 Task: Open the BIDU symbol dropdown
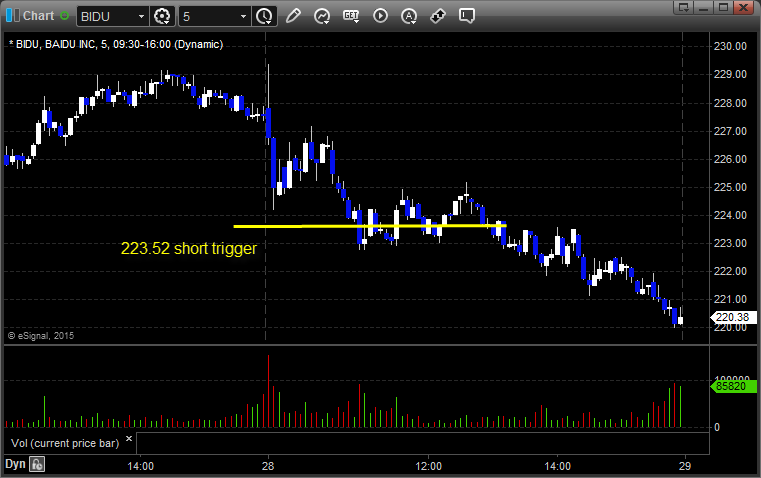coord(141,16)
